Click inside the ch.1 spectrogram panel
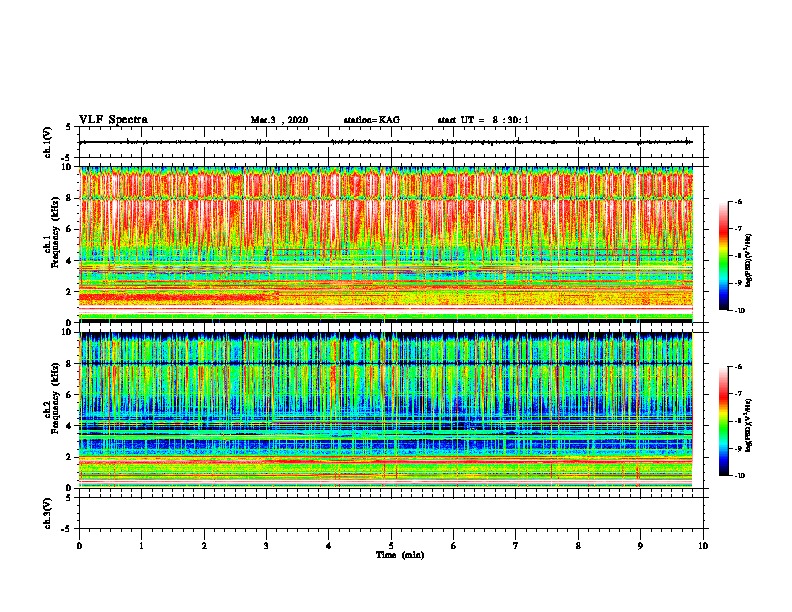 tap(386, 244)
